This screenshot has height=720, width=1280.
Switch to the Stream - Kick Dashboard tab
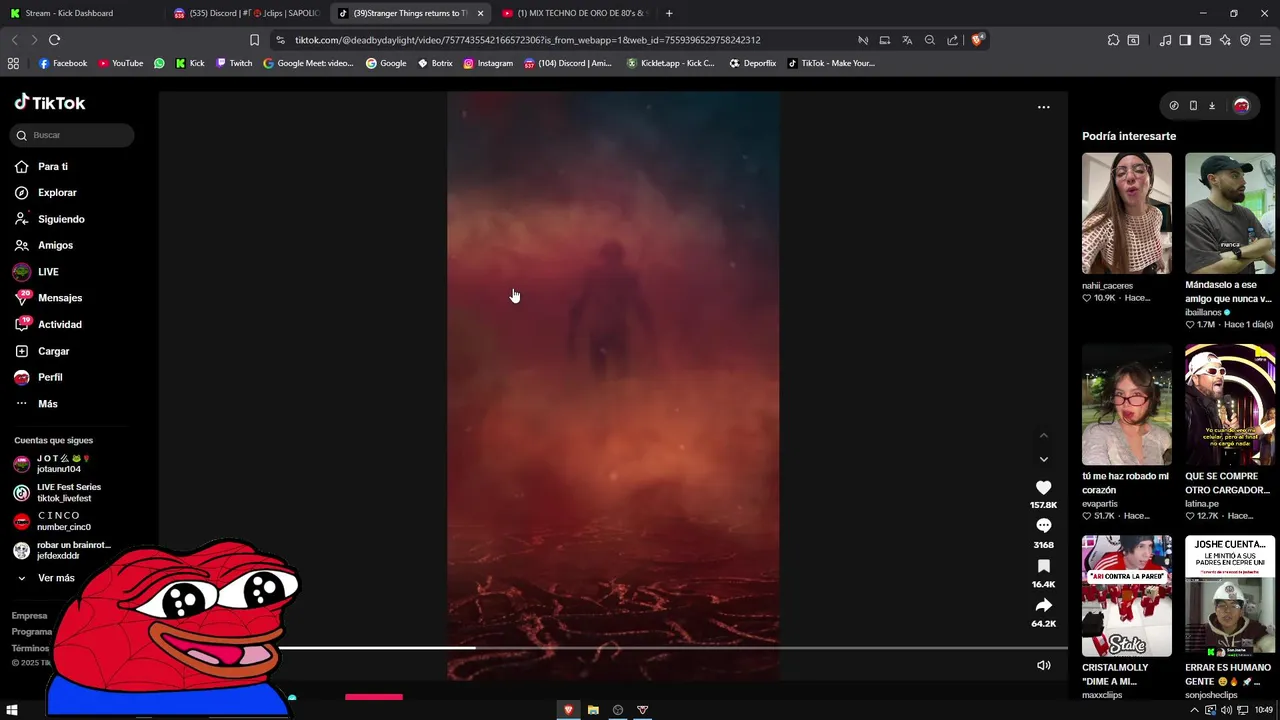84,13
